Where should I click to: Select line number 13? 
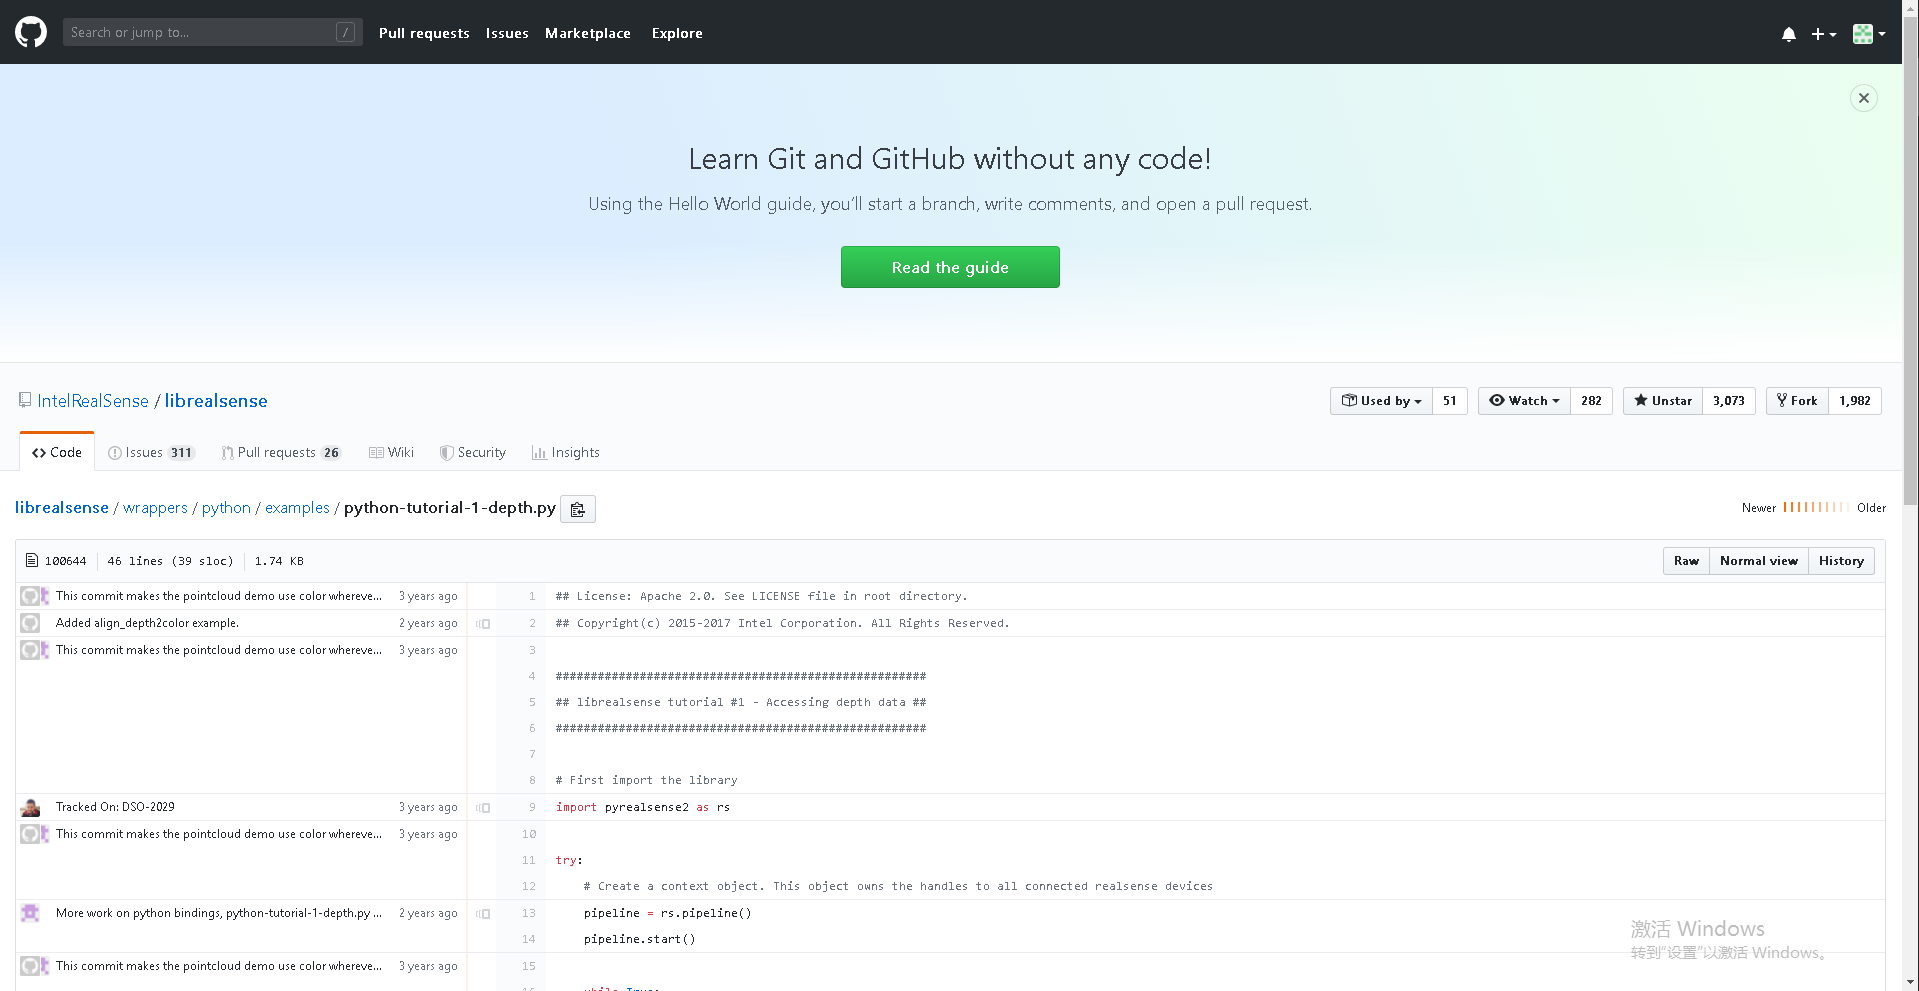(x=528, y=913)
